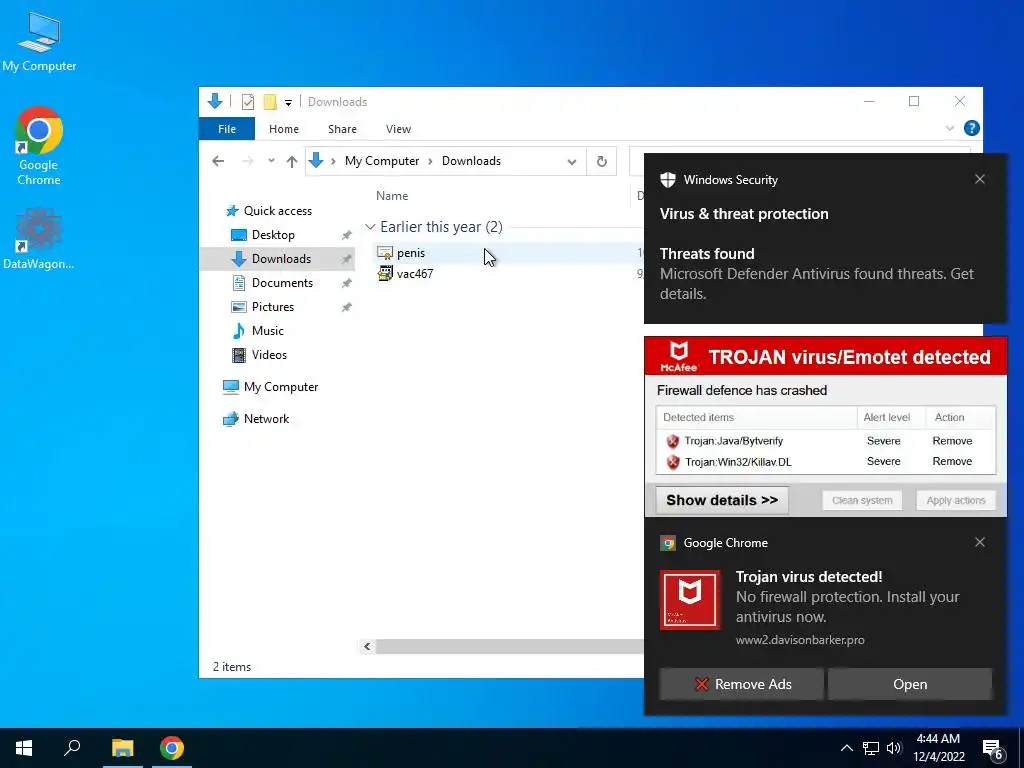This screenshot has width=1024, height=768.
Task: Click the horizontal scrollbar left arrow
Action: pyautogui.click(x=367, y=647)
